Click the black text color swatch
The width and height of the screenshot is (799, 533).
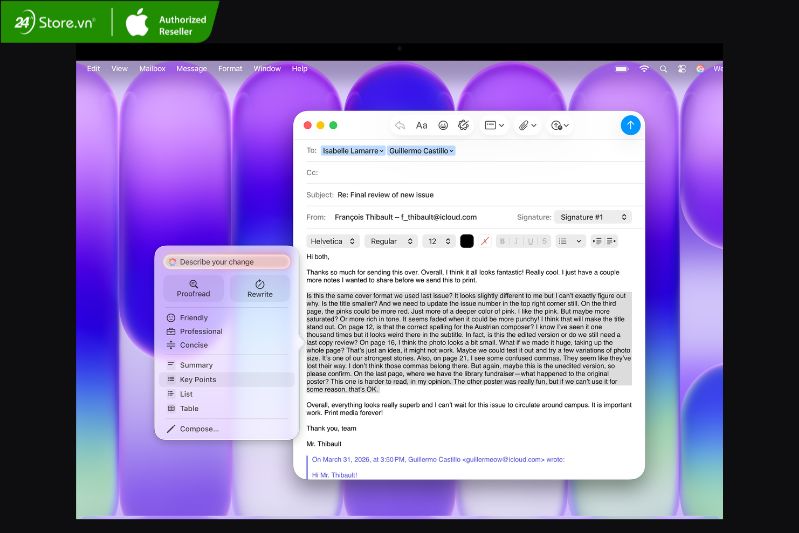(467, 241)
